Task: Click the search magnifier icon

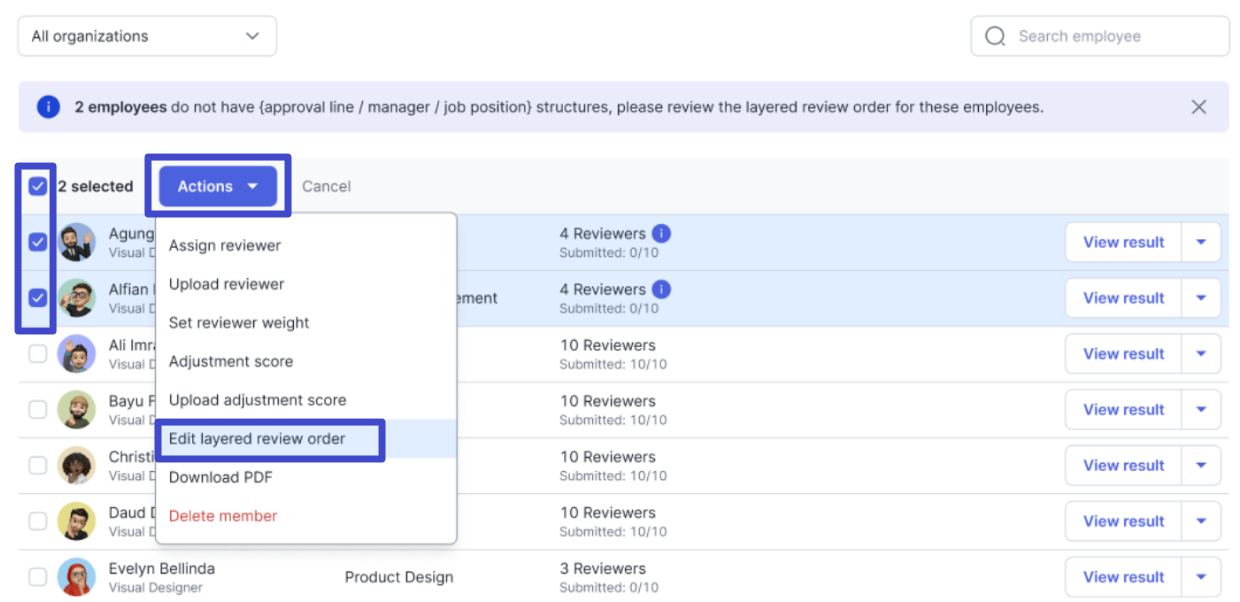Action: [995, 37]
